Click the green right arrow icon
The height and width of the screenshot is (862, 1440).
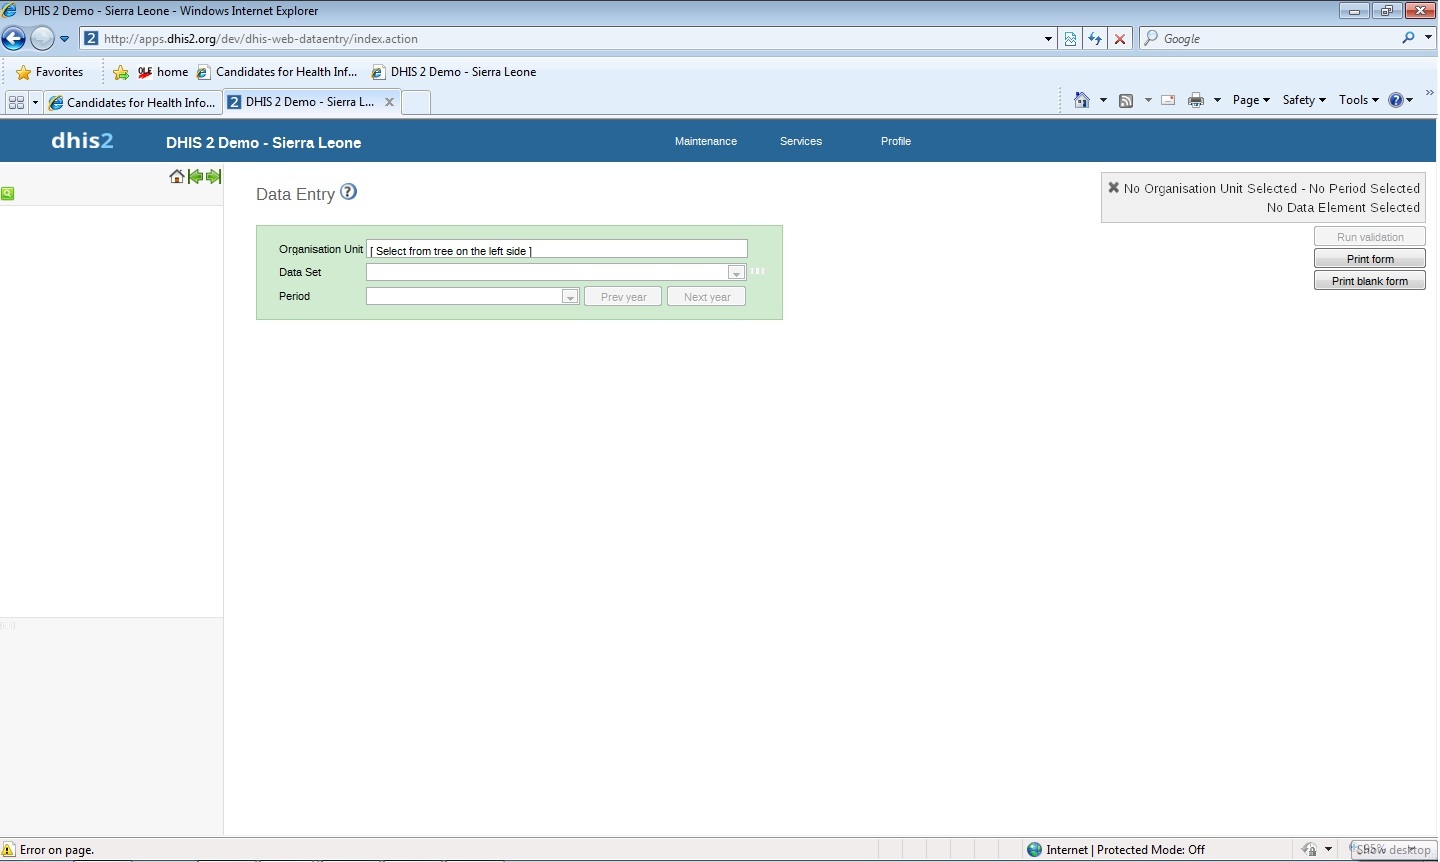213,177
